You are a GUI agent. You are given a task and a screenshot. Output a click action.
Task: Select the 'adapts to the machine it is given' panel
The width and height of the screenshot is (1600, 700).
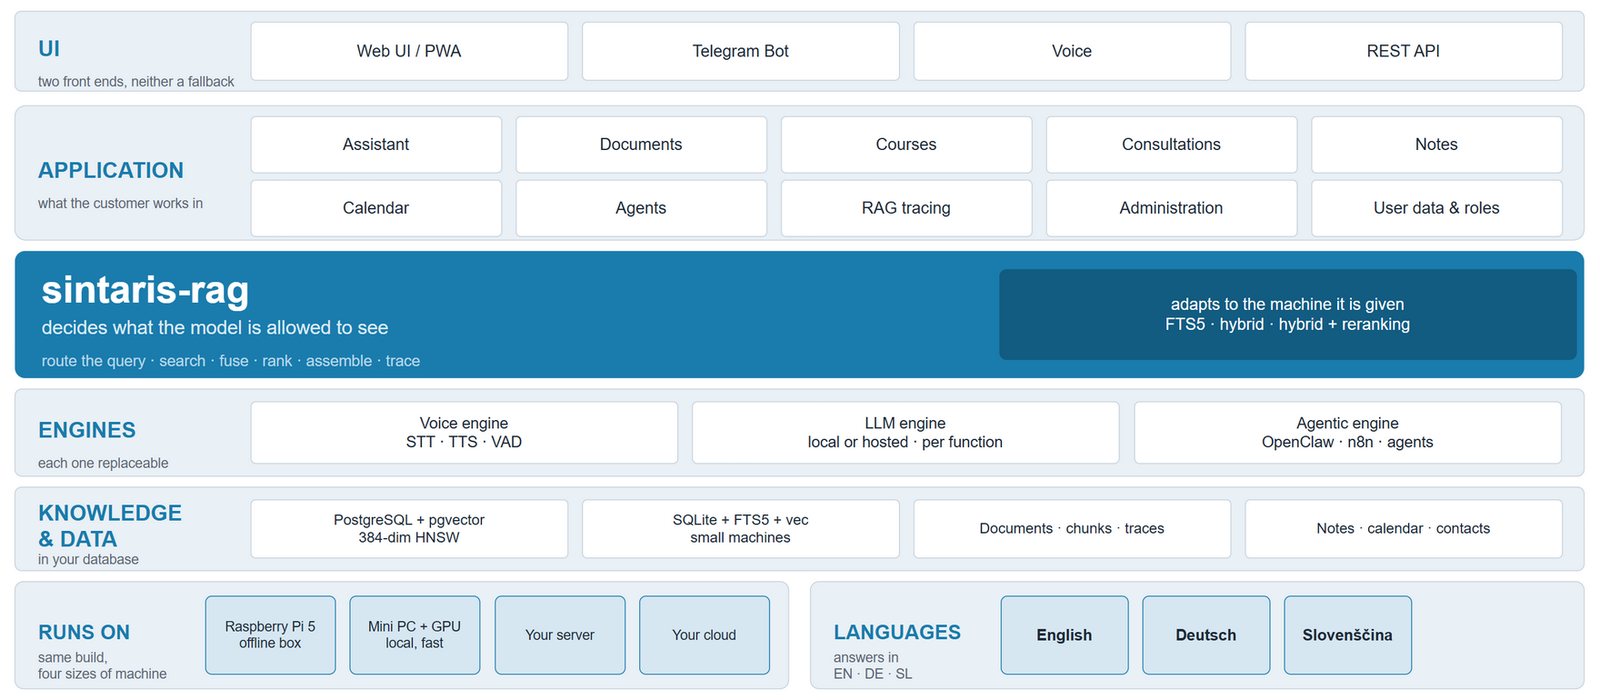coord(1288,314)
